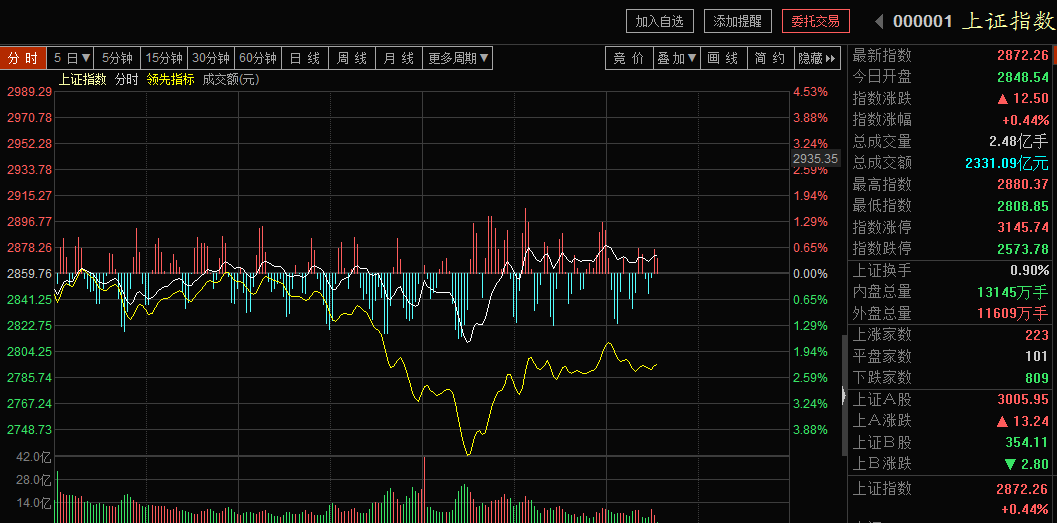This screenshot has height=523, width=1057.
Task: Click the 指数涨跌 up arrow 12.50
Action: (x=1023, y=98)
